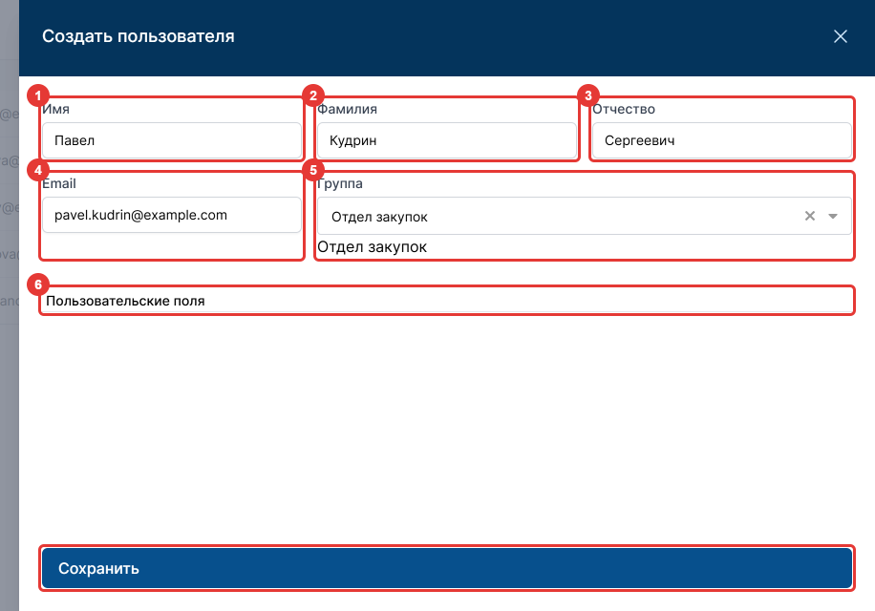Save the user with Сохранить button

pyautogui.click(x=446, y=568)
